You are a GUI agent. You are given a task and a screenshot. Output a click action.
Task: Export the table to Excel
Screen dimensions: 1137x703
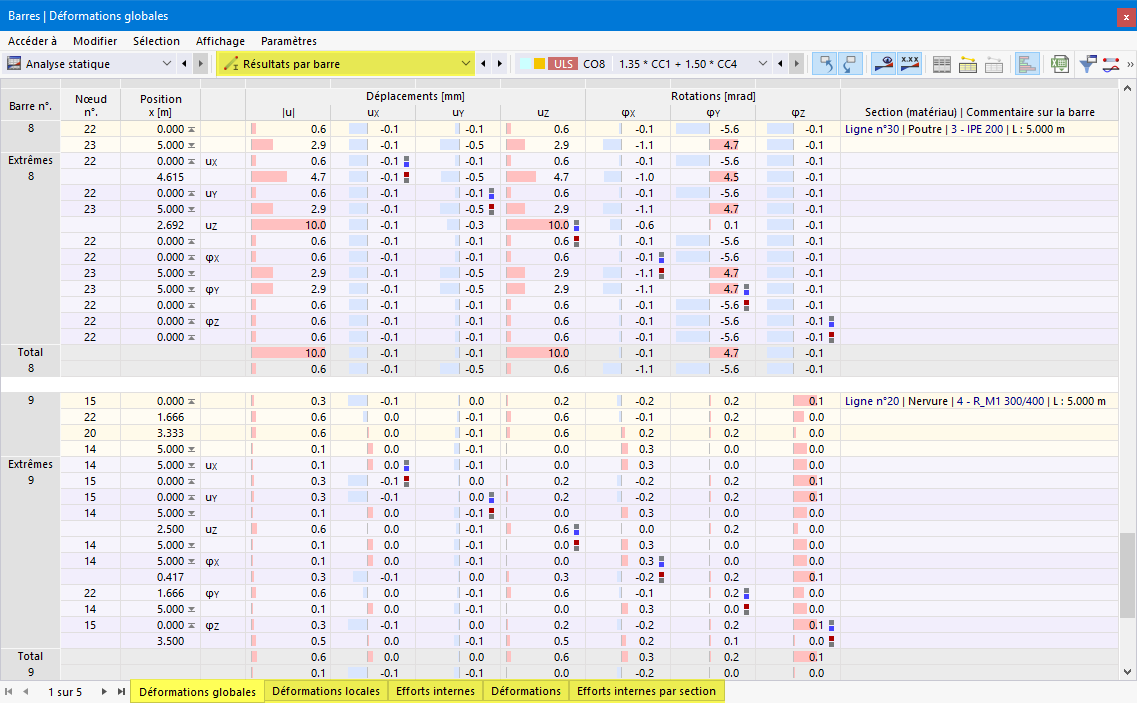click(1060, 65)
